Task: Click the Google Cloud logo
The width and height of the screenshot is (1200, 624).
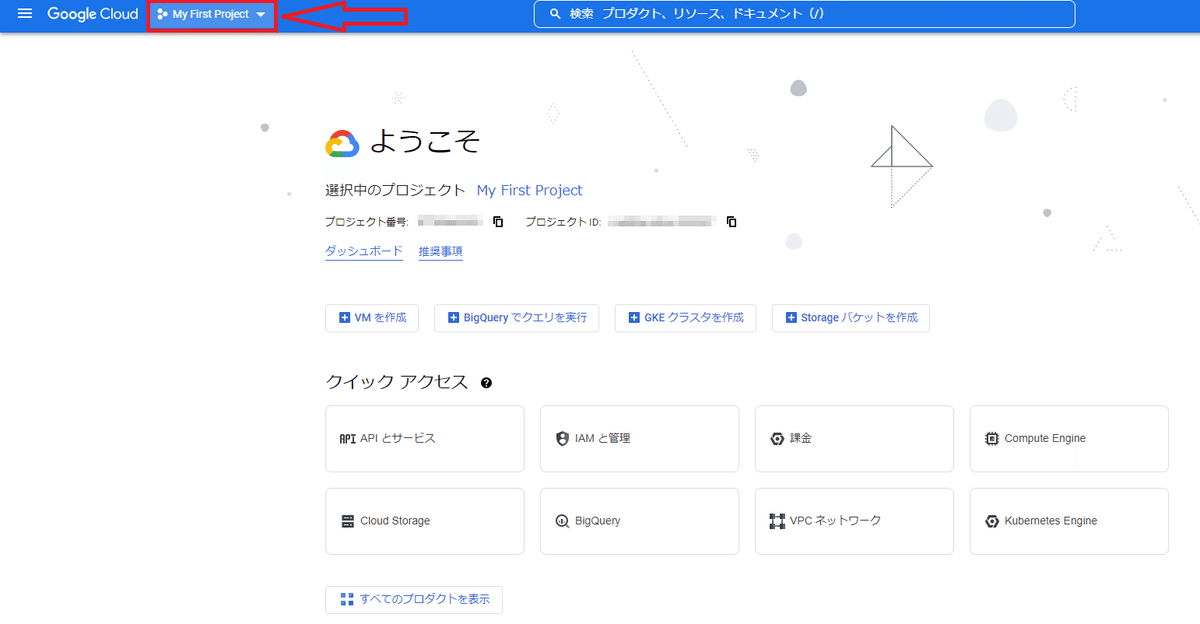Action: (x=92, y=14)
